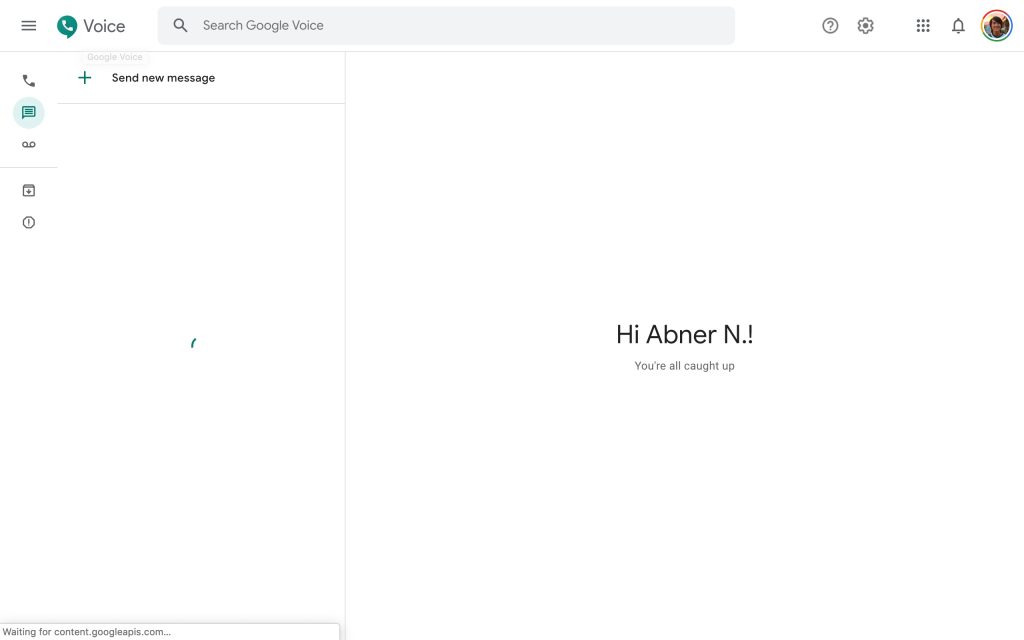Click the search magnifier icon

coord(180,26)
